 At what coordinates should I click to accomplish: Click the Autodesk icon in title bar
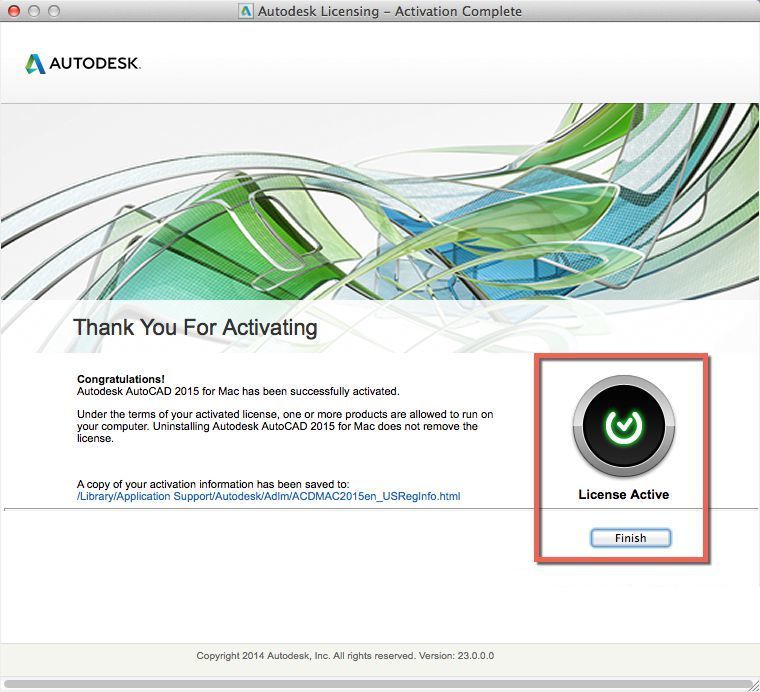(x=246, y=11)
